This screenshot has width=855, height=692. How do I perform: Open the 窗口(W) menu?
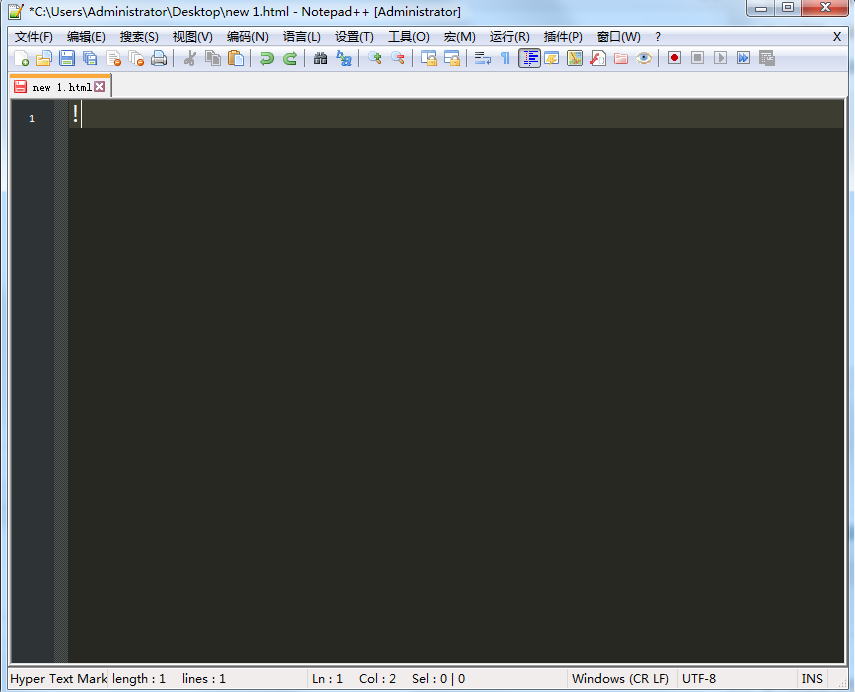618,37
